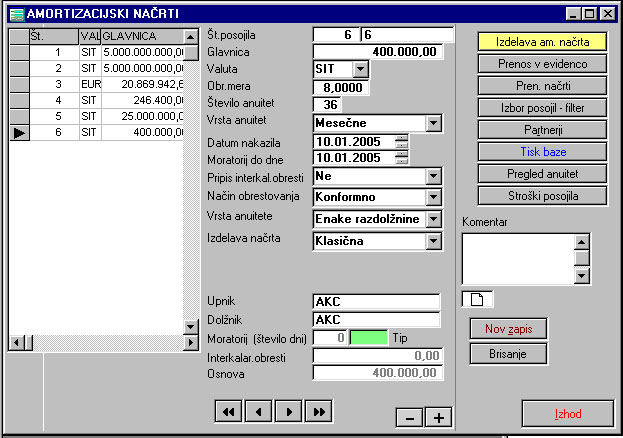This screenshot has width=623, height=438.
Task: Click the Datum nakazila date spinner
Action: (x=402, y=141)
